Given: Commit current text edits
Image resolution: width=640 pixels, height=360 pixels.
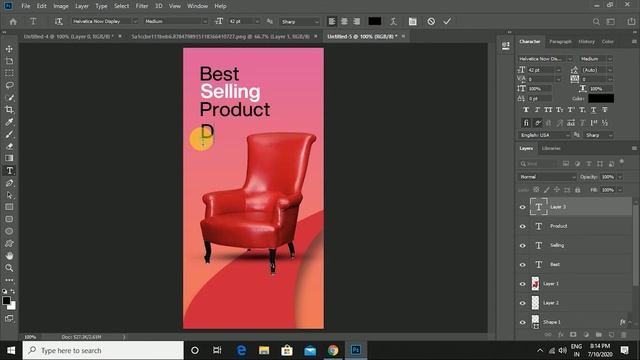Looking at the screenshot, I should [447, 21].
